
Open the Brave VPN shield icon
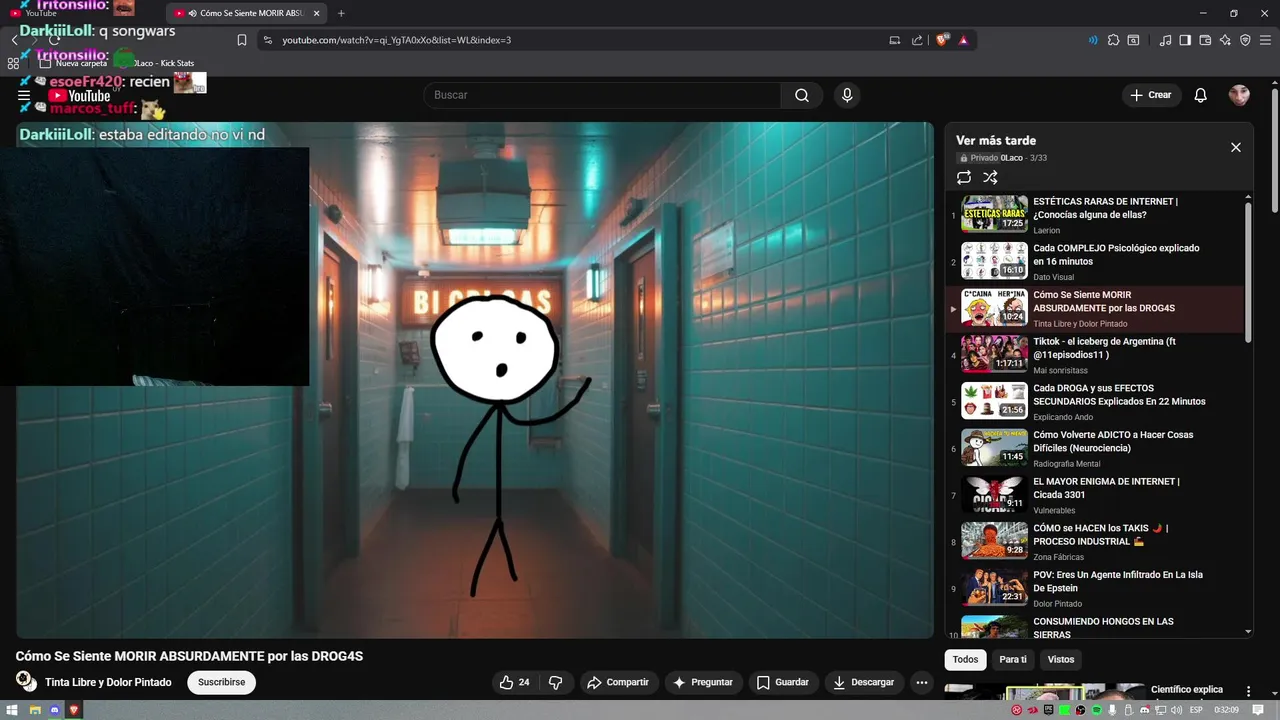[1245, 40]
